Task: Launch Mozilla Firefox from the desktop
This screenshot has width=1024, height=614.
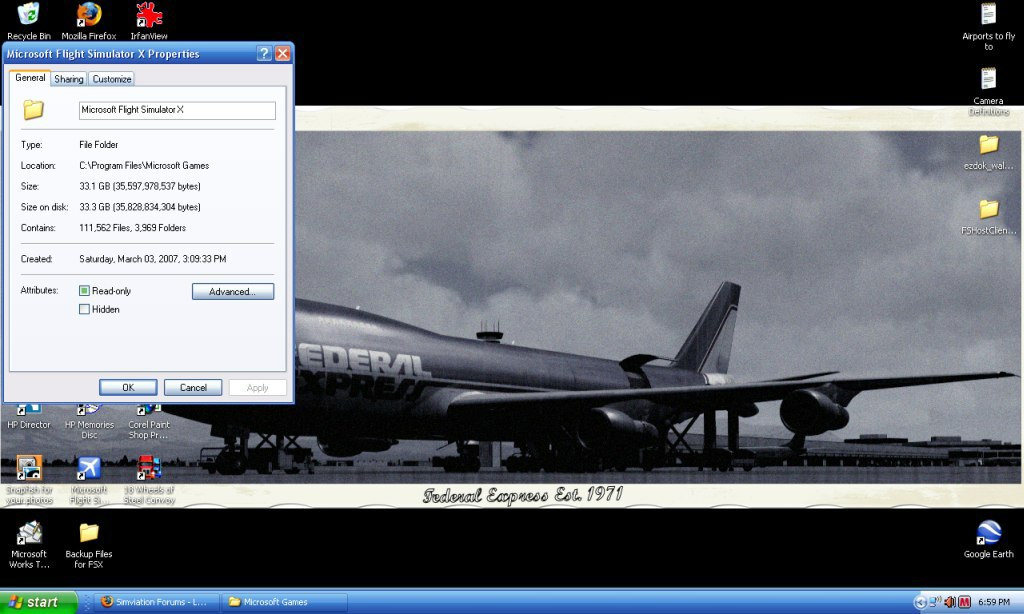Action: click(89, 15)
